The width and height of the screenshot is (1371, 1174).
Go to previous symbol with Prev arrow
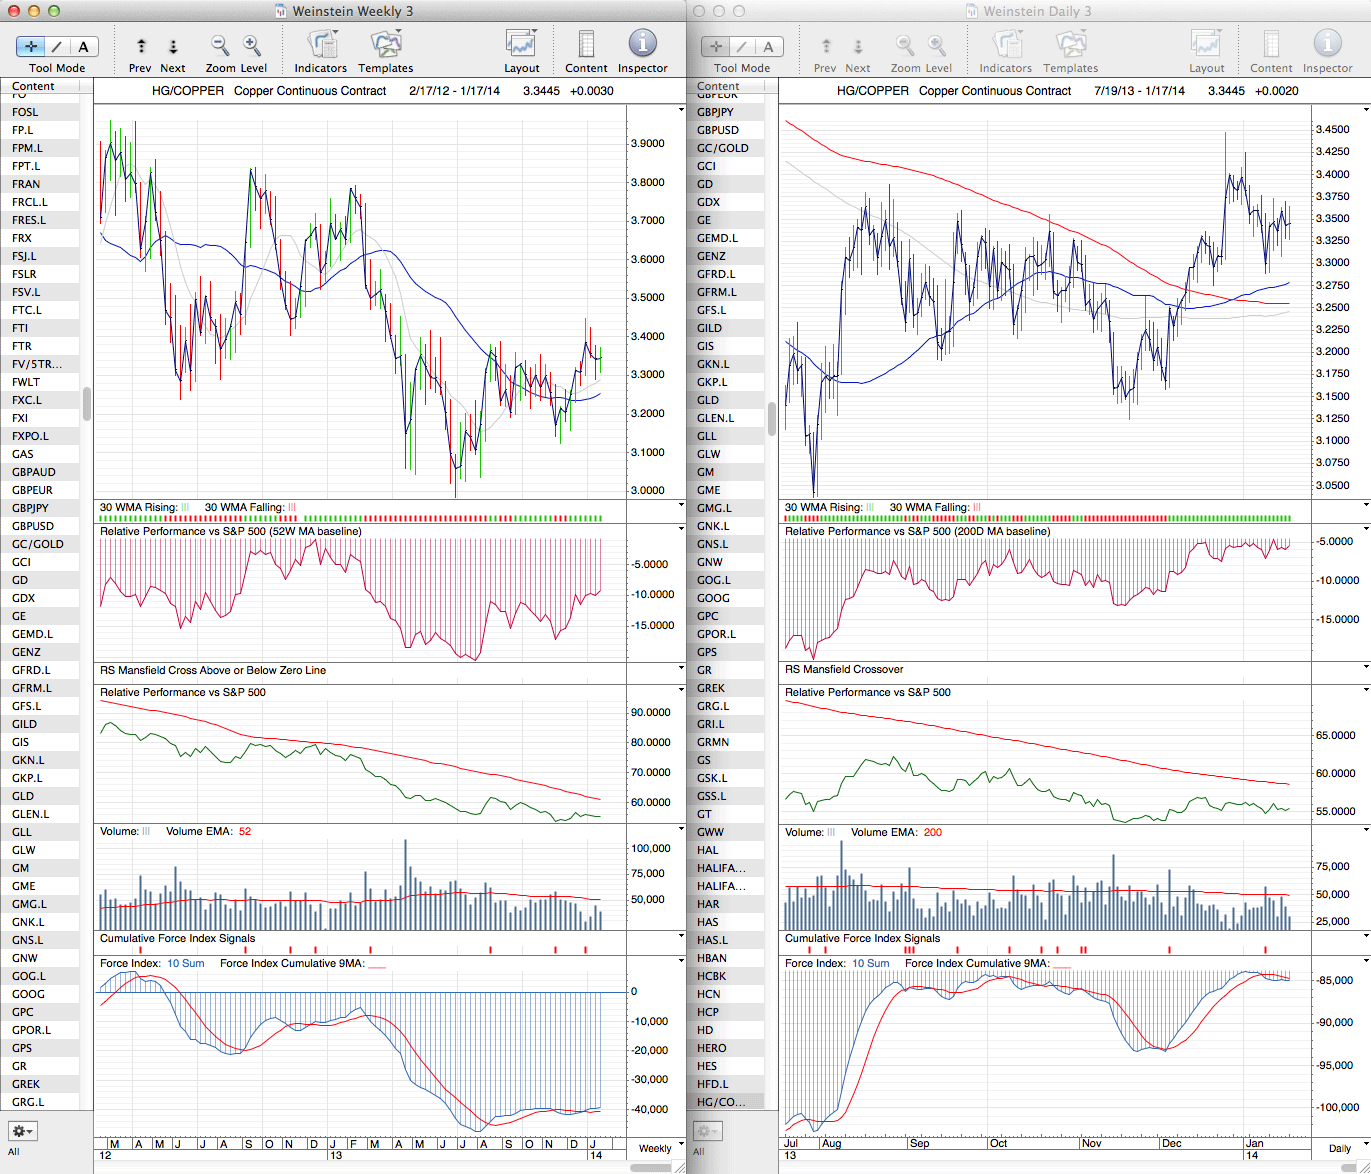[x=141, y=46]
